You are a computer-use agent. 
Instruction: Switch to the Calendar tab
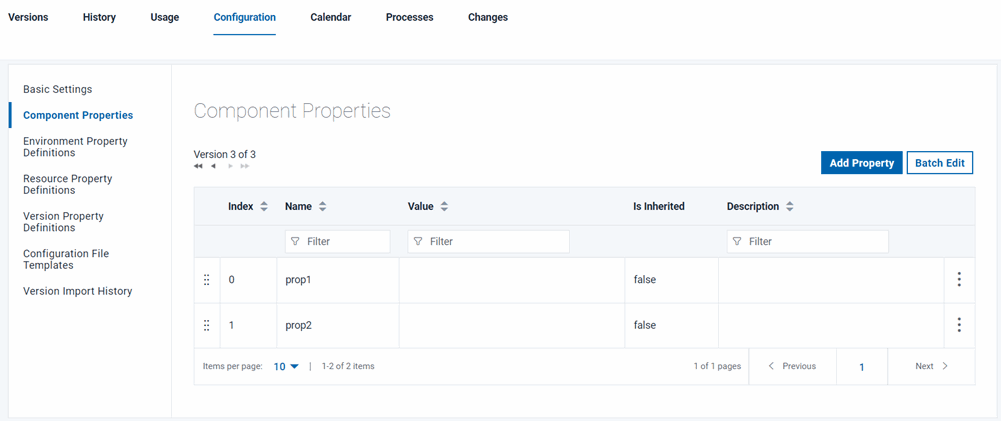click(x=330, y=17)
